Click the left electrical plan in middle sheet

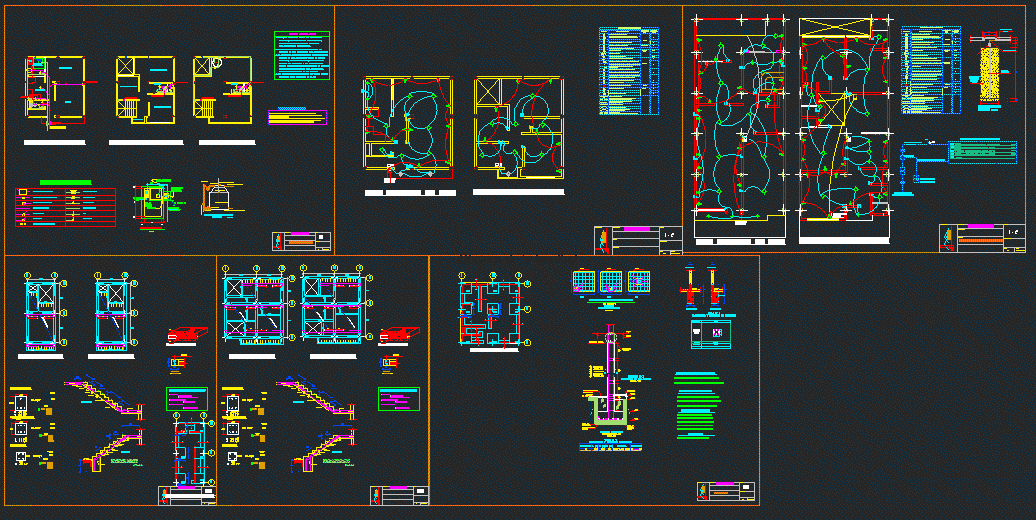(x=408, y=130)
